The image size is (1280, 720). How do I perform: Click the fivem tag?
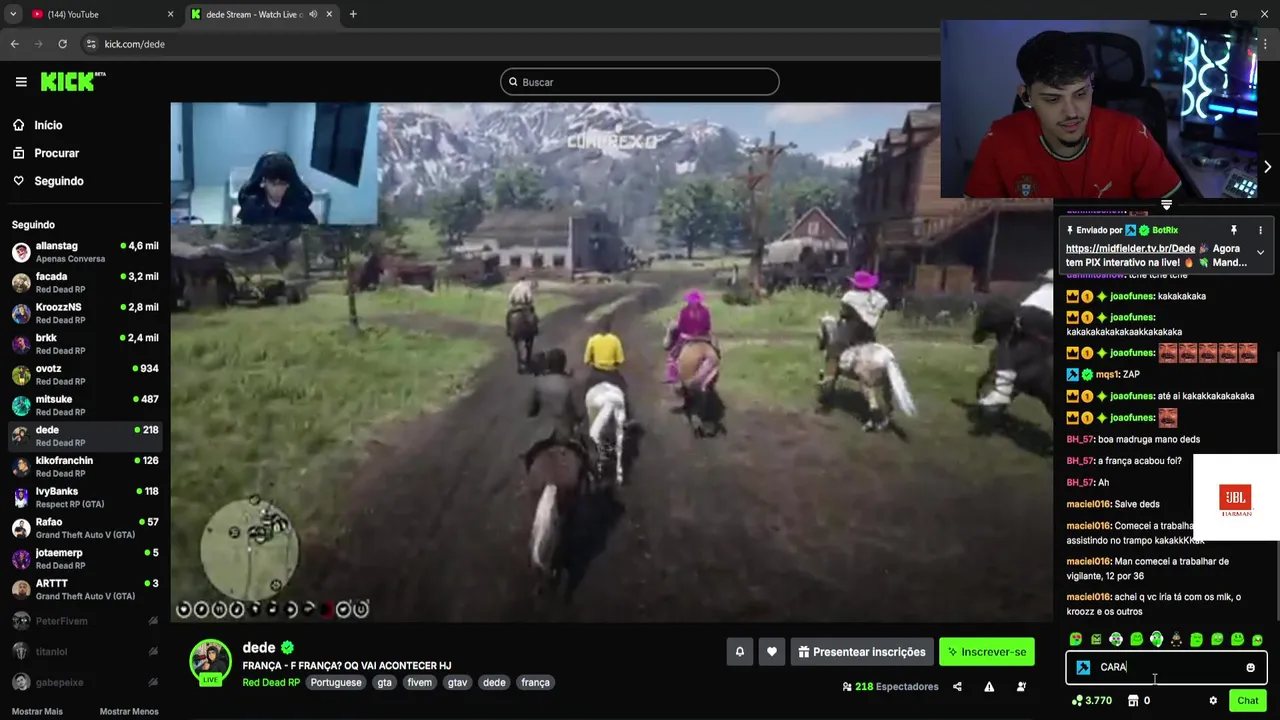pos(419,683)
